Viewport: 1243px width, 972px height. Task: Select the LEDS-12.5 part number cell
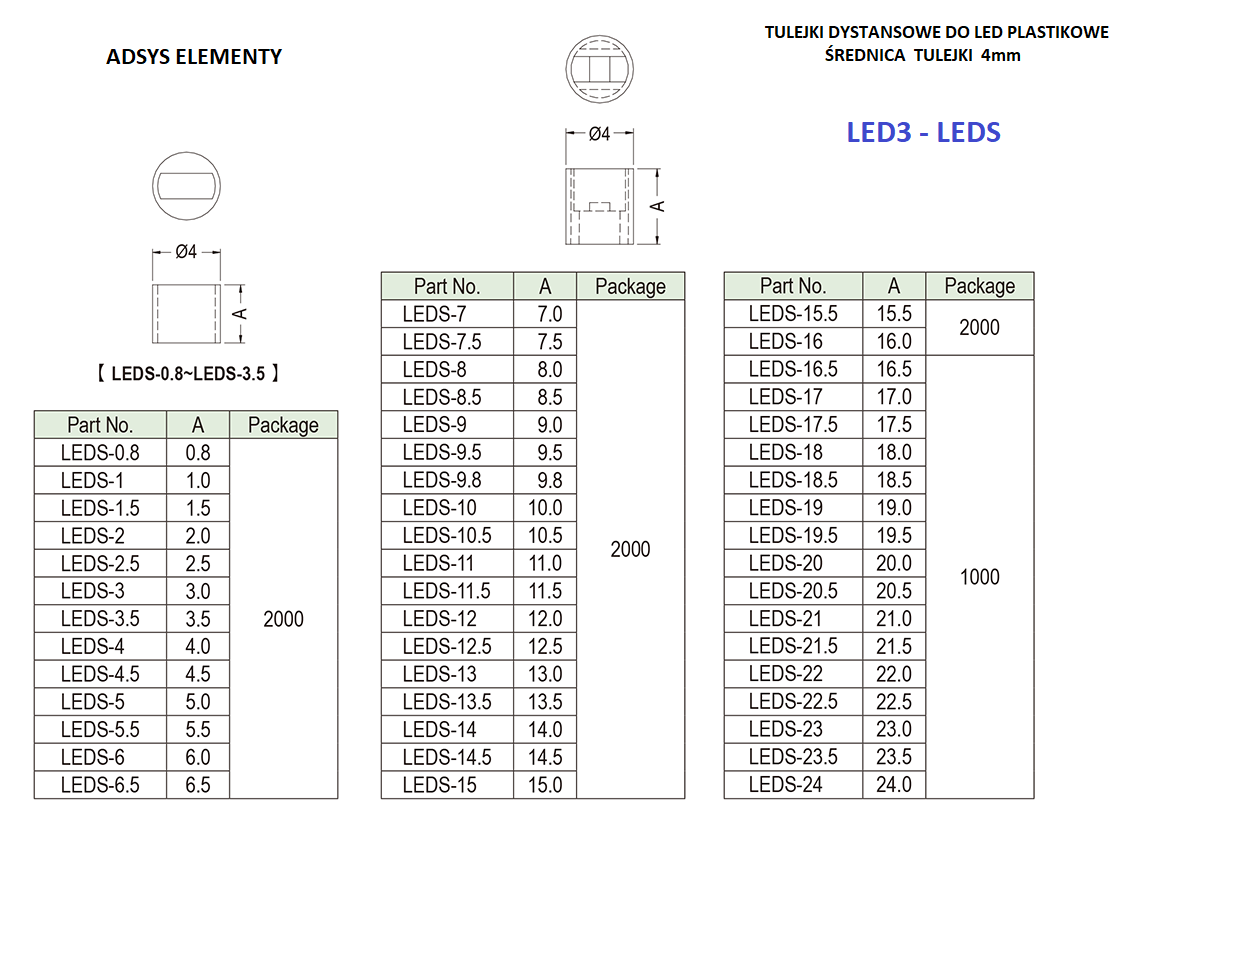[x=447, y=647]
